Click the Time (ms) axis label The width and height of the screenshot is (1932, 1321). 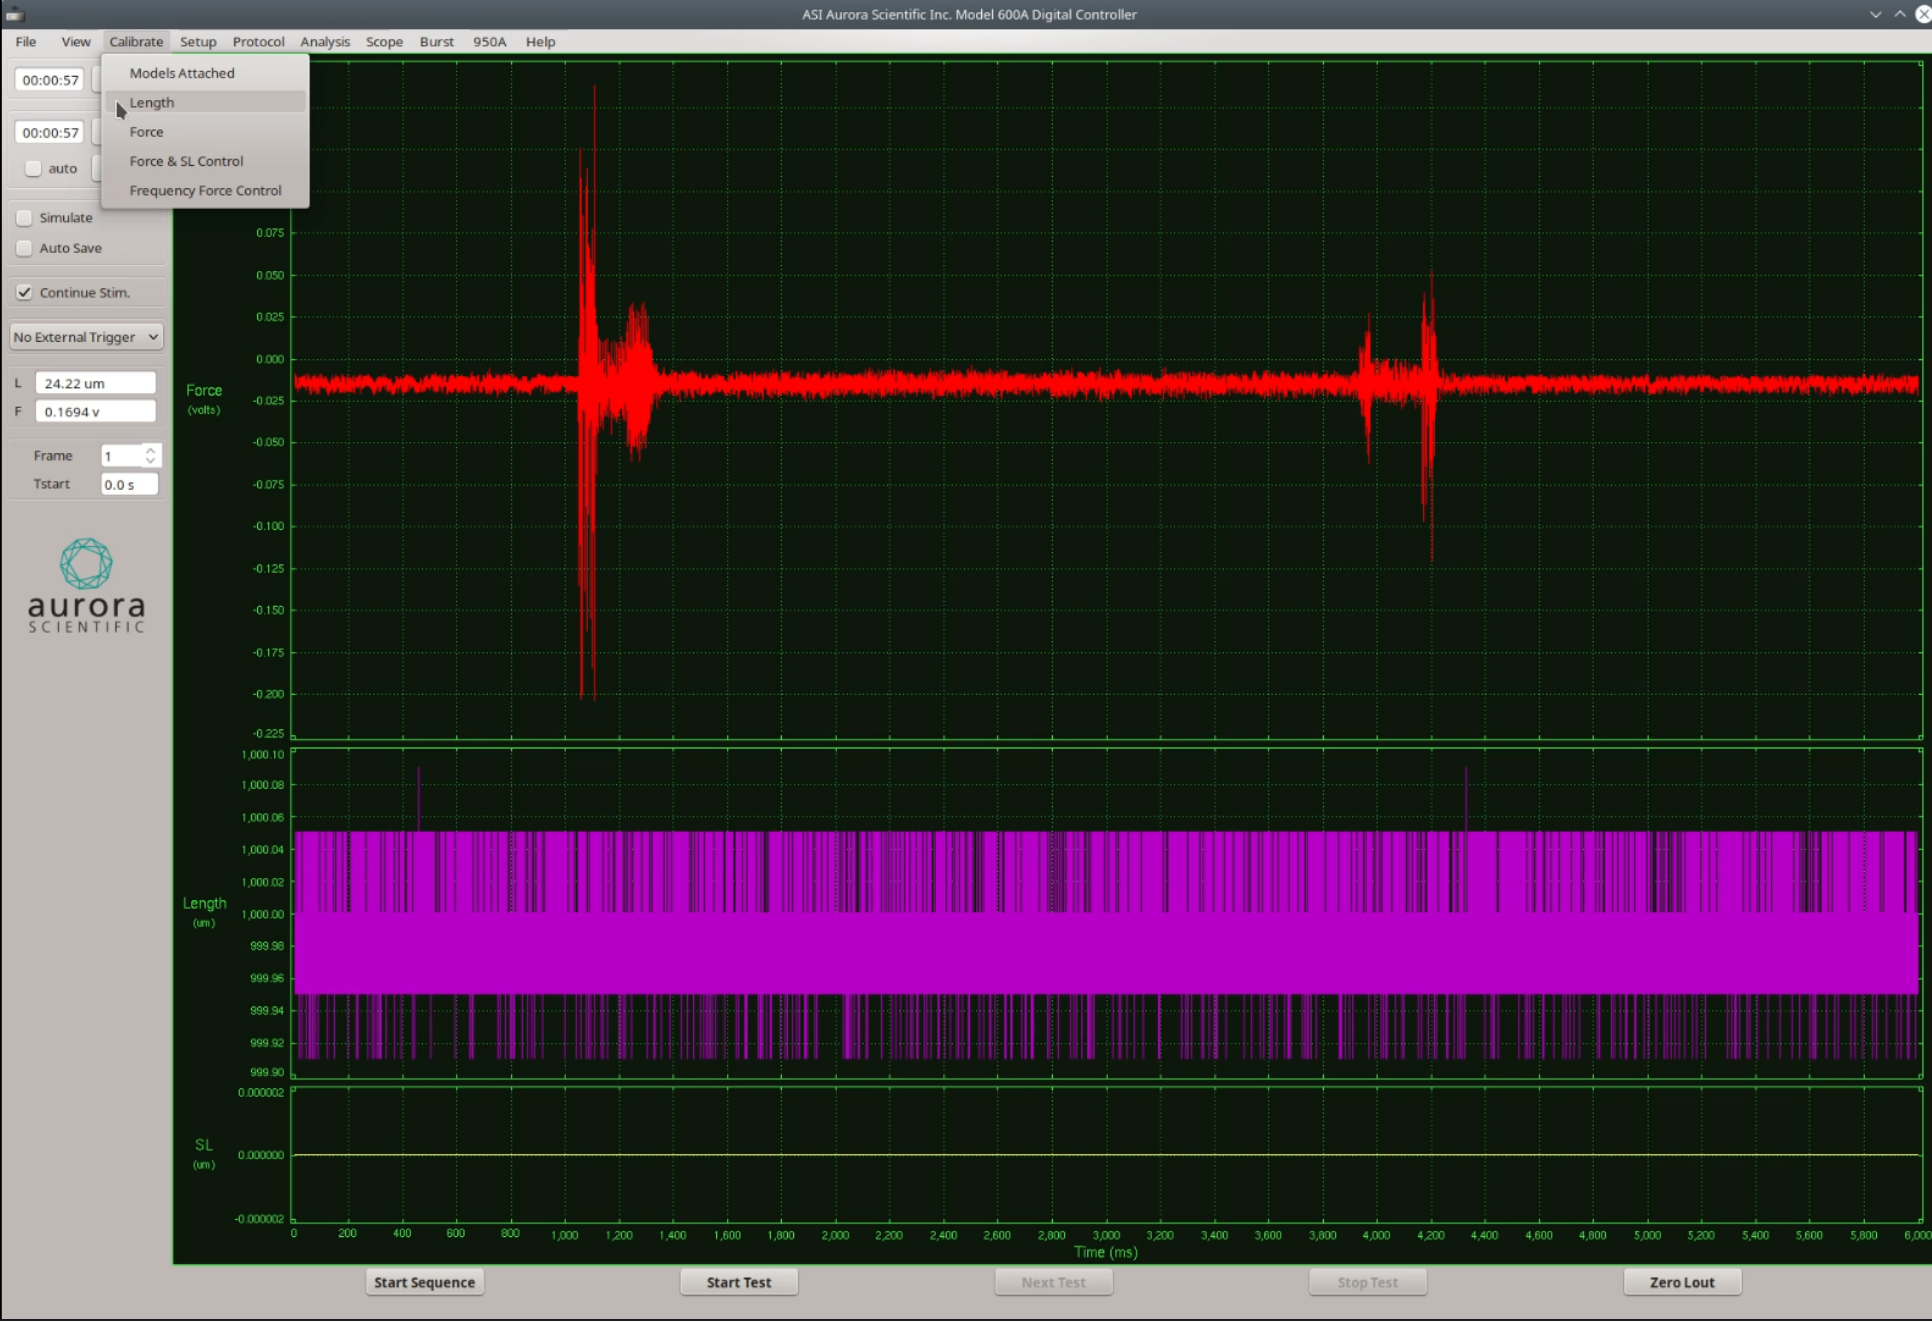(1106, 1252)
